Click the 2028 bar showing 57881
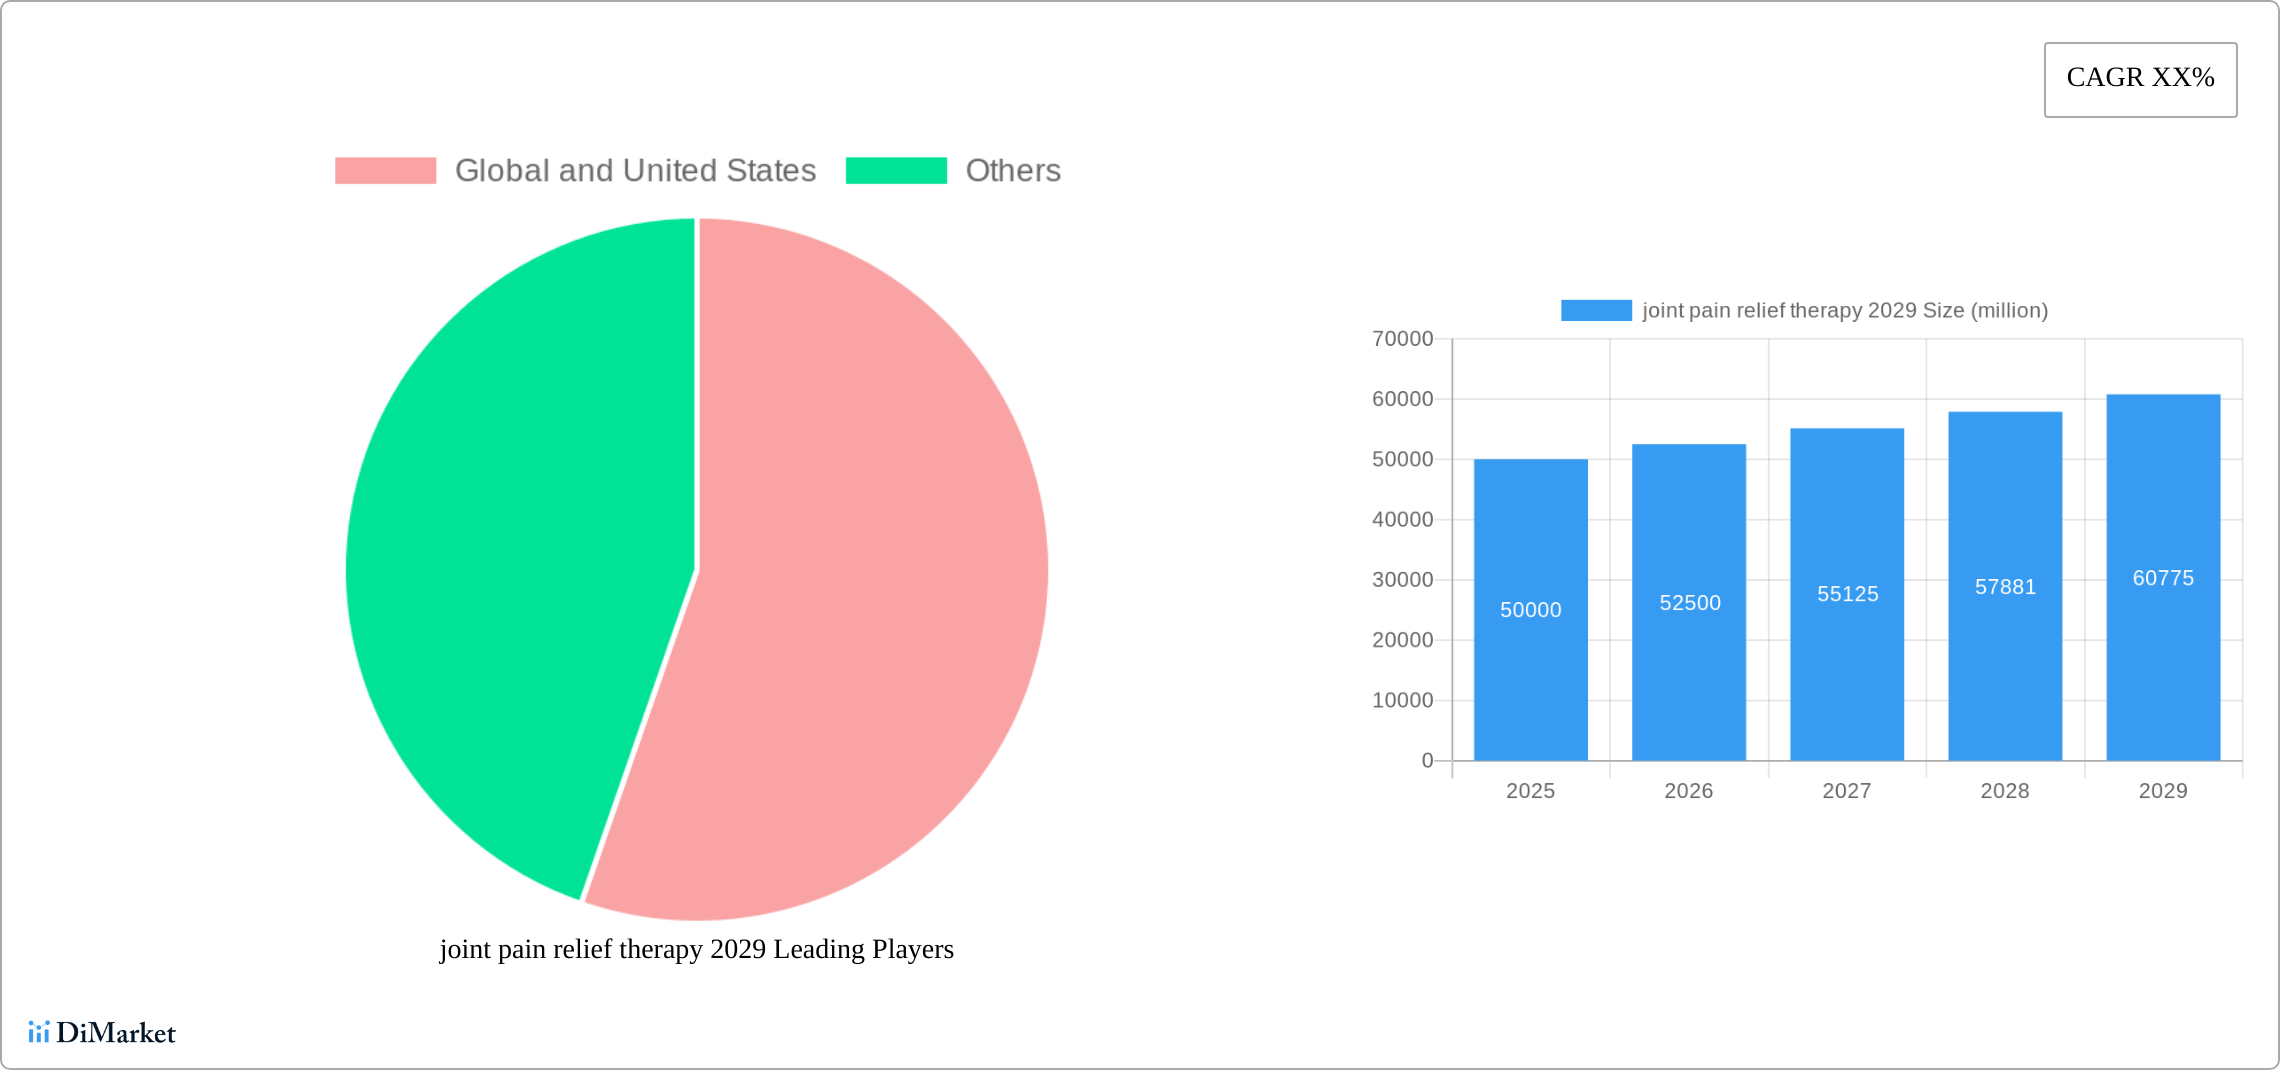Screen dimensions: 2280x1070 coord(2005,586)
